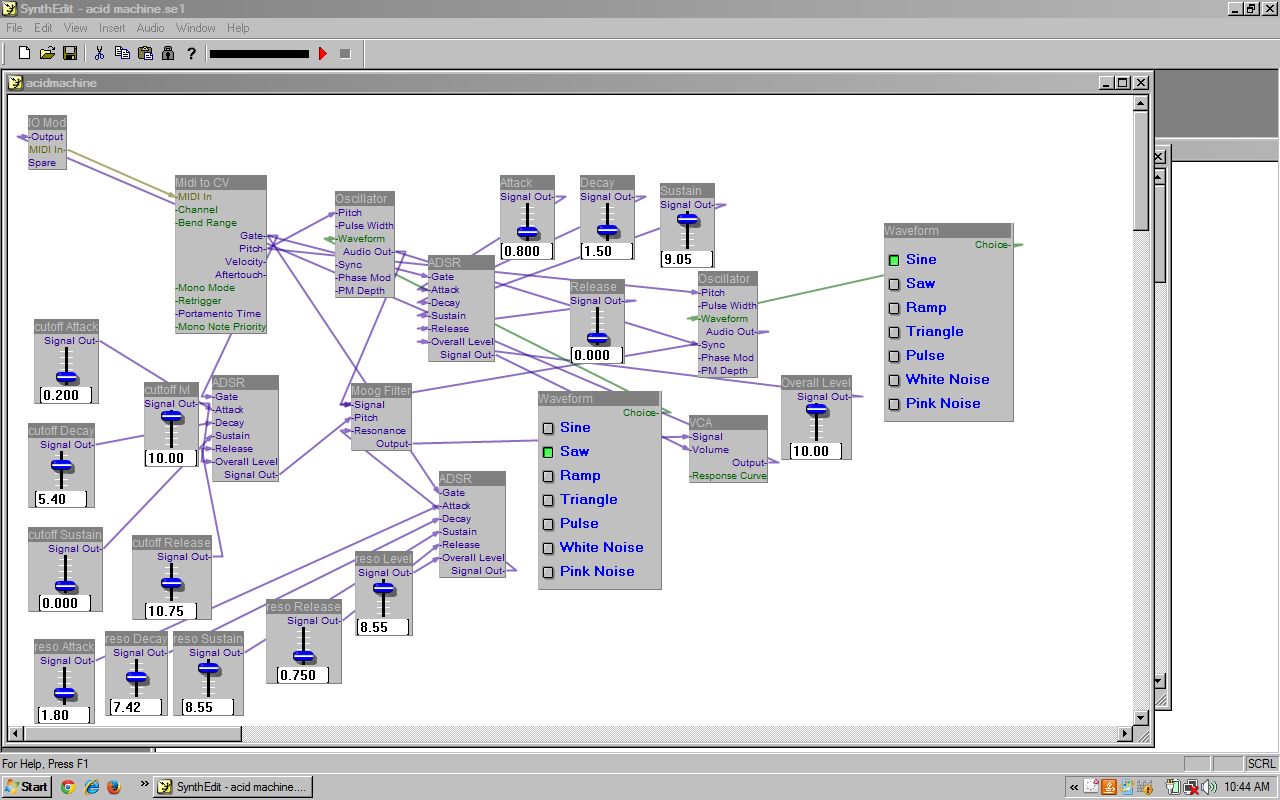Select Ramp in the right Waveform list

(917, 308)
